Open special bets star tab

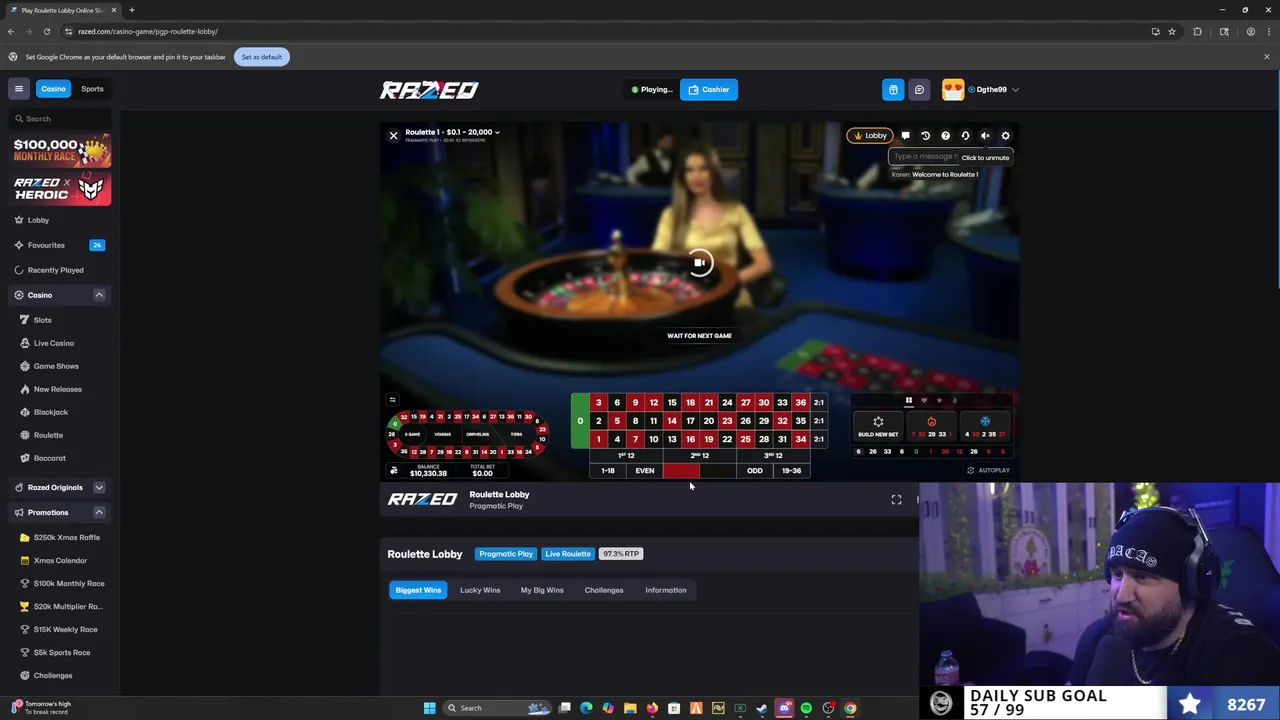coord(939,400)
